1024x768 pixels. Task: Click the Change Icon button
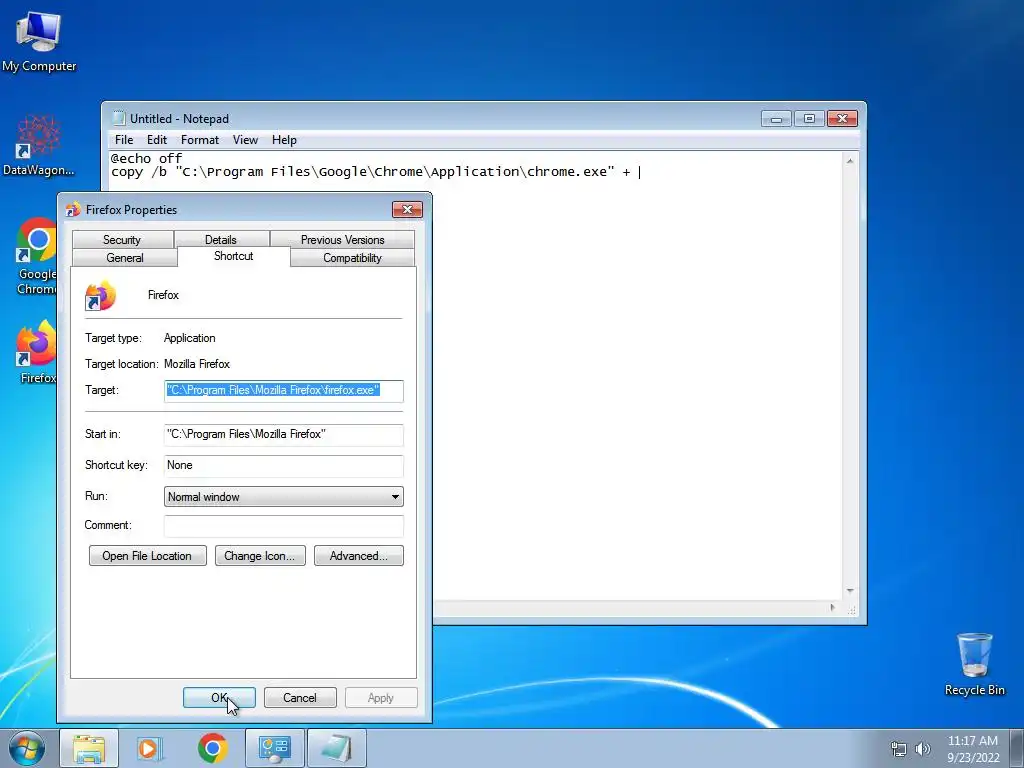(x=260, y=556)
